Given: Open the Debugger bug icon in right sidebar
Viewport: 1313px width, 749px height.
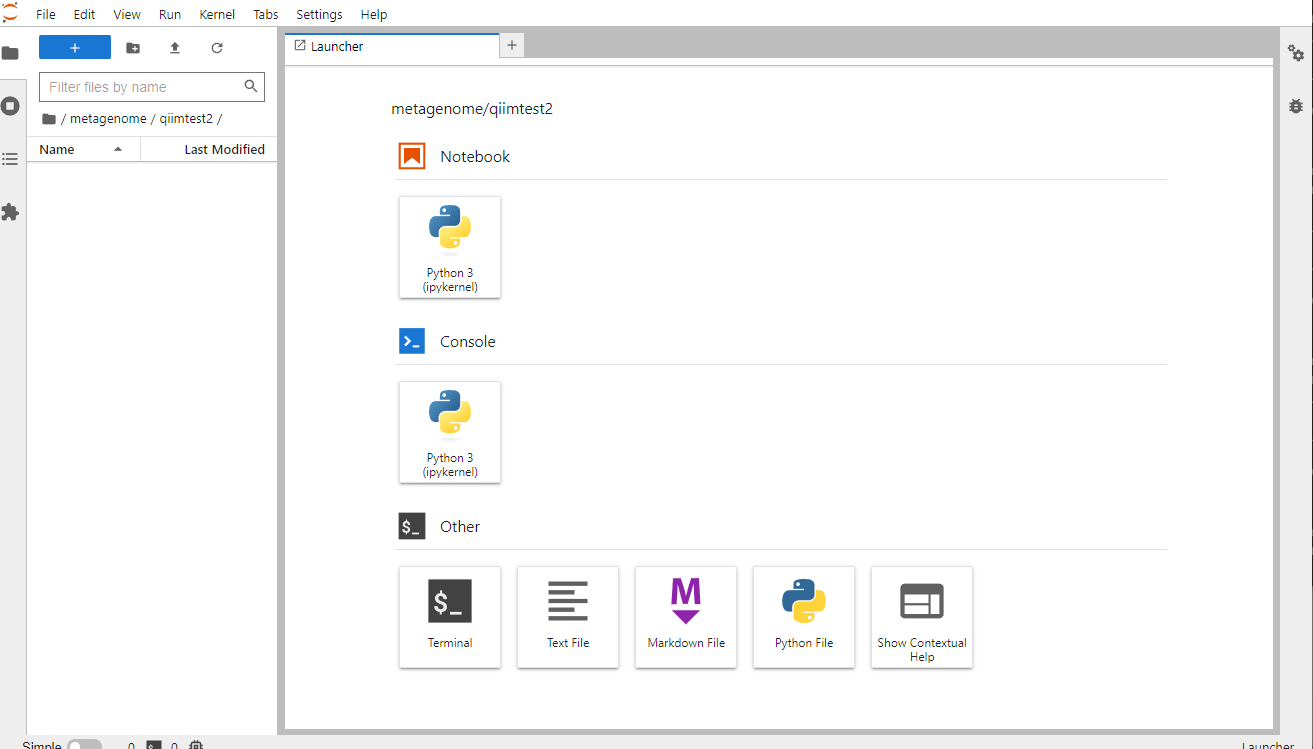Looking at the screenshot, I should (x=1296, y=105).
